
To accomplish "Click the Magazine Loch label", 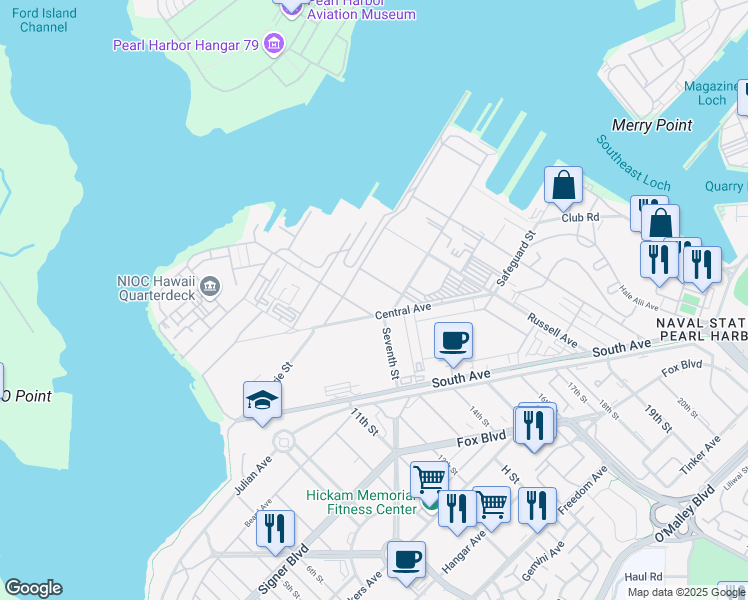I will click(x=711, y=93).
